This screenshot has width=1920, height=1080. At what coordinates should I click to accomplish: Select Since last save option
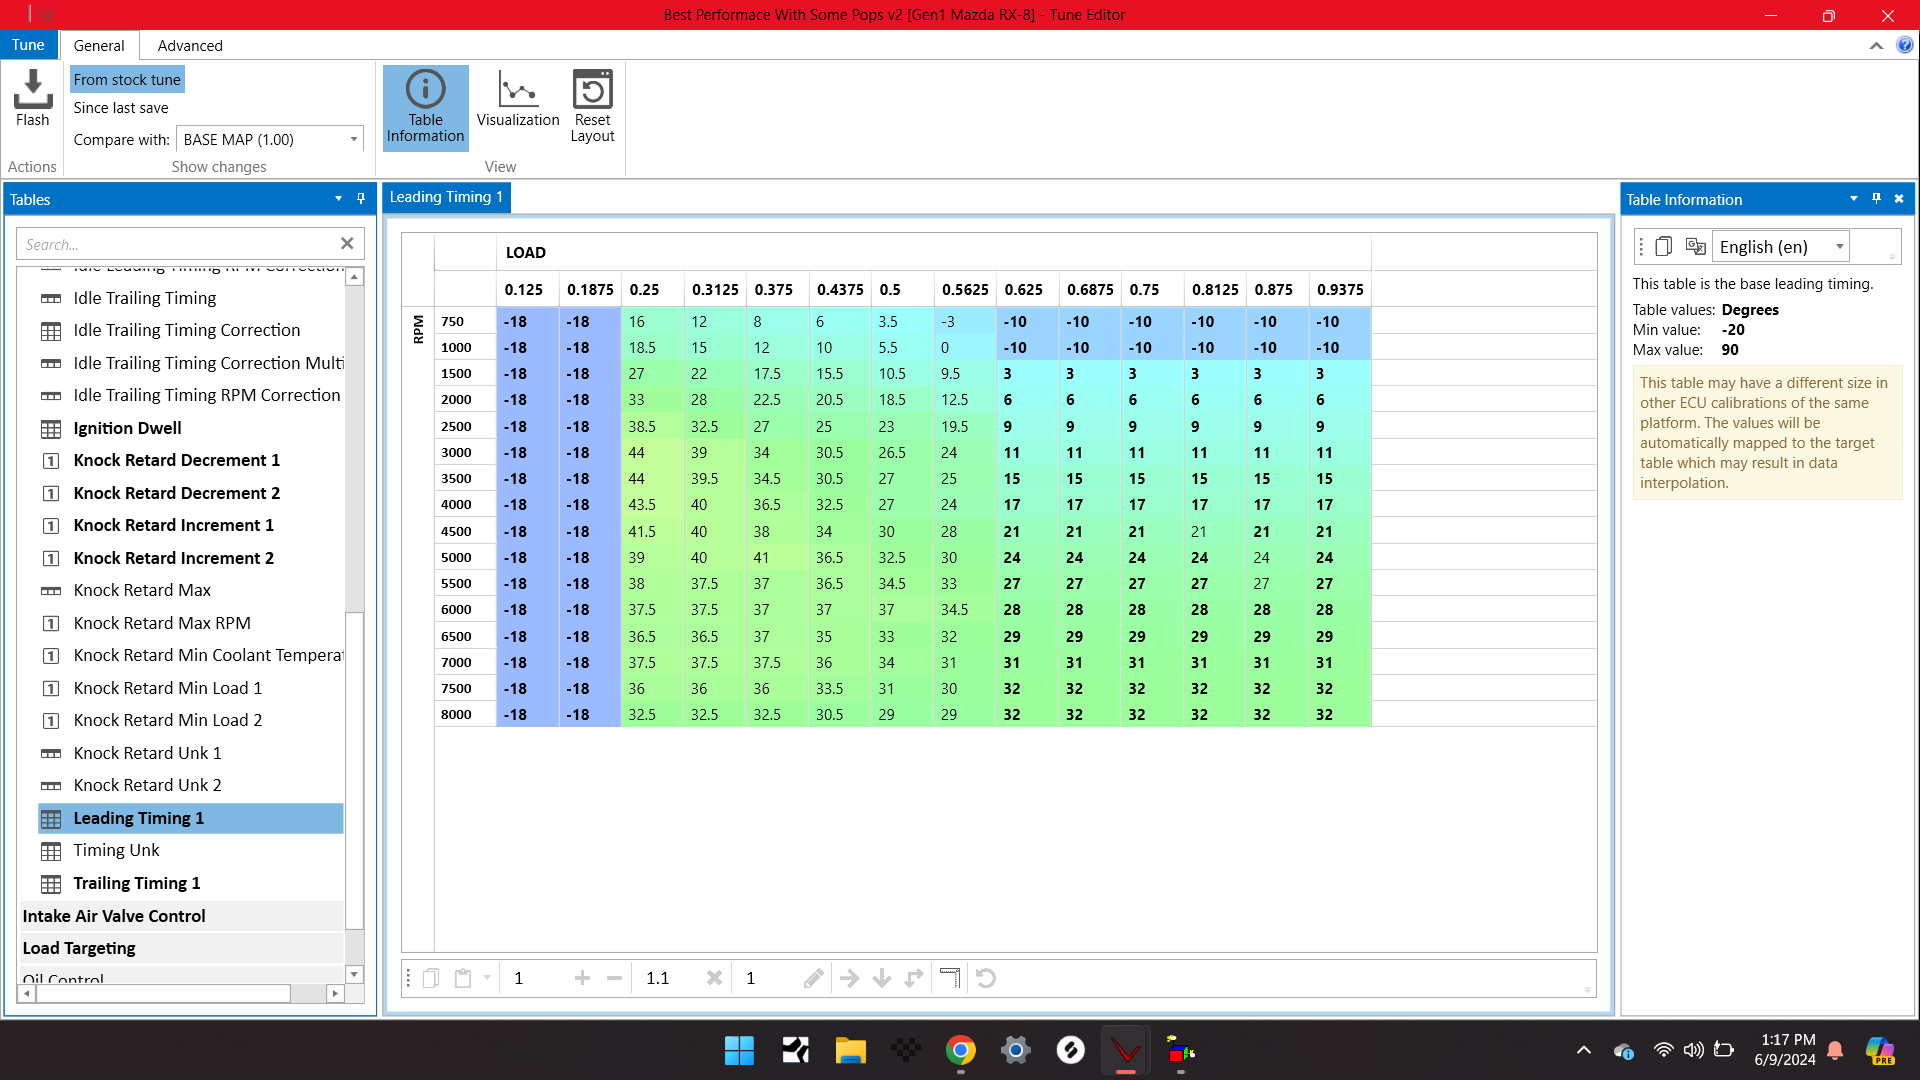pos(121,108)
